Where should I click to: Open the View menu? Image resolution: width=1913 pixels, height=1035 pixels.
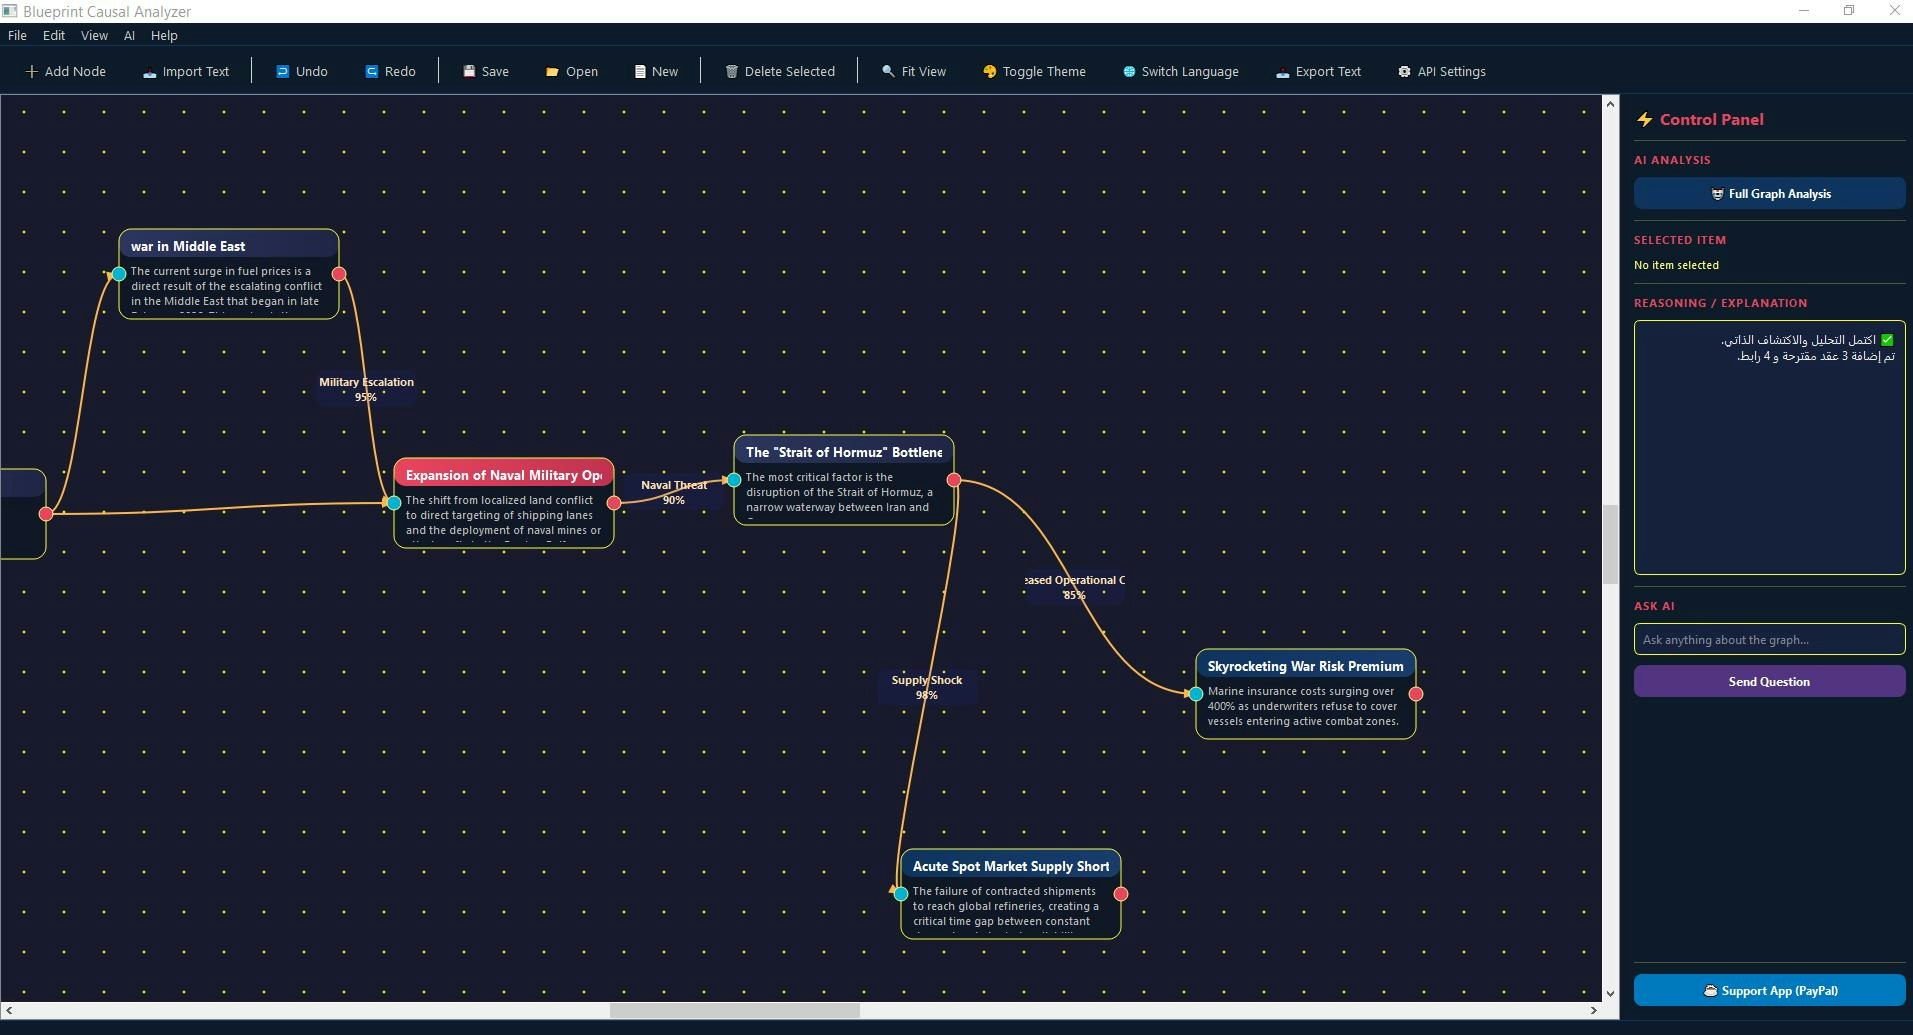(94, 35)
